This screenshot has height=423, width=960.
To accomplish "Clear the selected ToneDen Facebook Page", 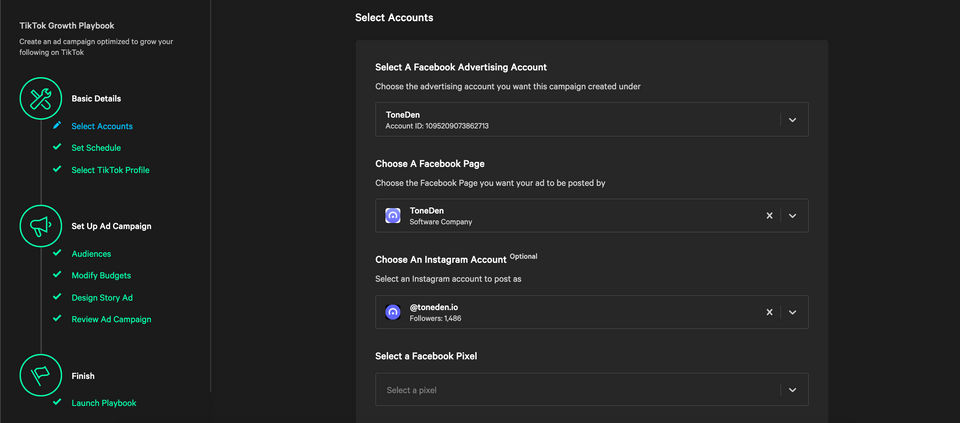I will coord(770,215).
